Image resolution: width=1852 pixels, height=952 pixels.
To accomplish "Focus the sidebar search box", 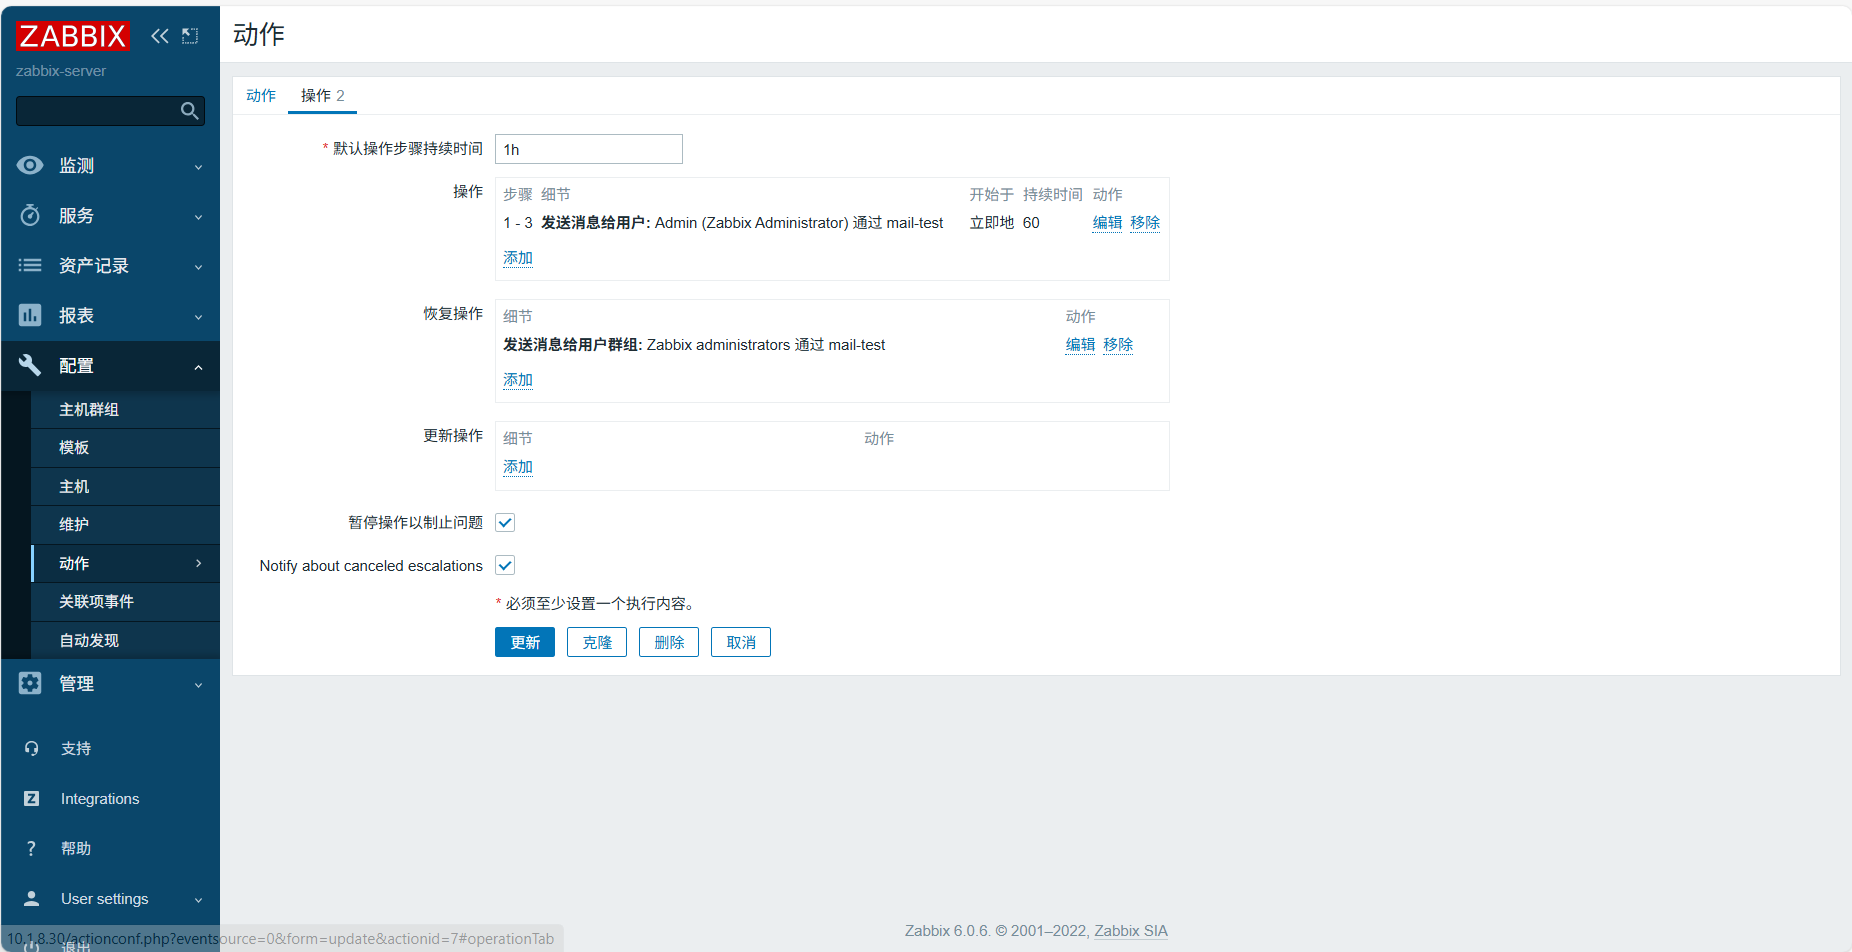I will 110,111.
